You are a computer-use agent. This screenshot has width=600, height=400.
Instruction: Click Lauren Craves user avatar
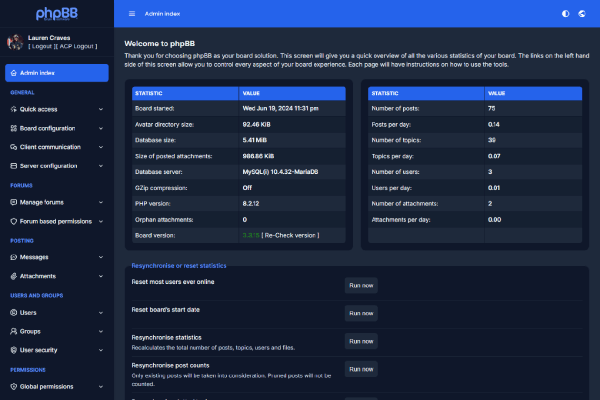pos(15,42)
